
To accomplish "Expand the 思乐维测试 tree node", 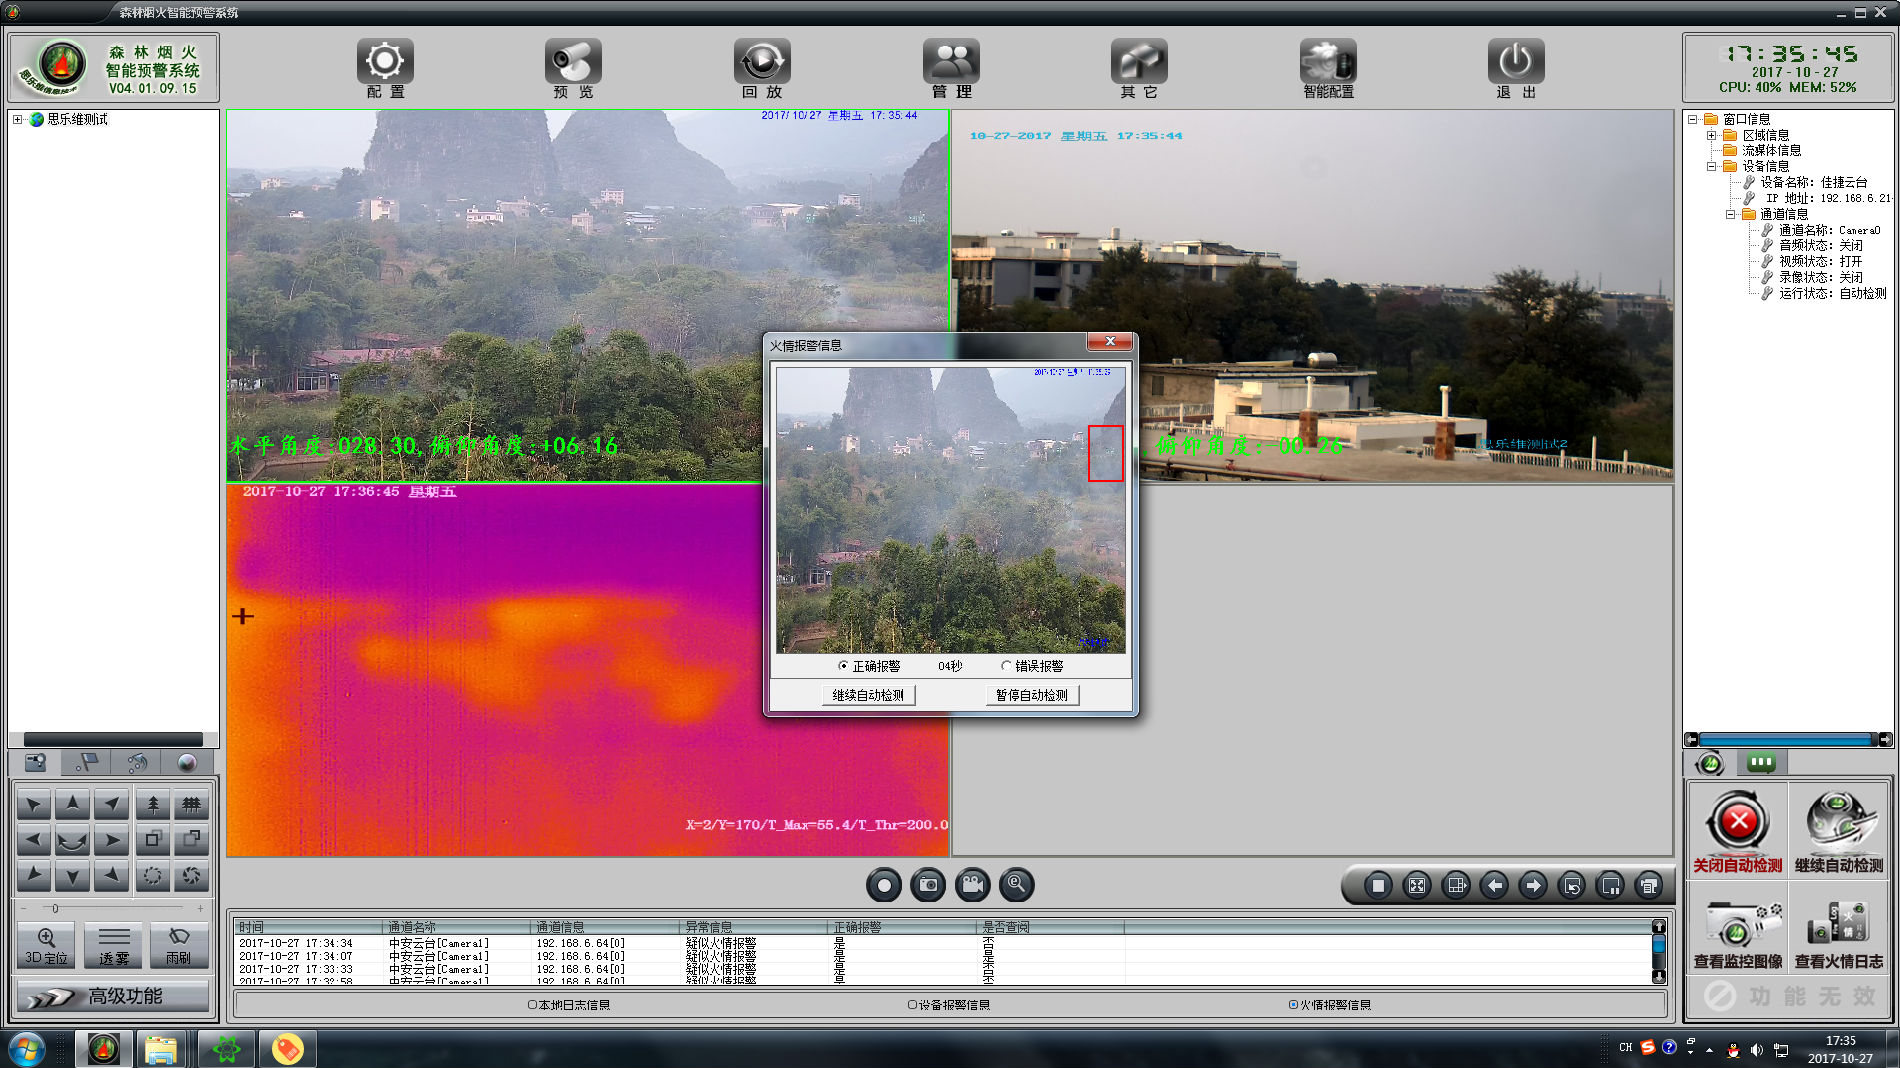I will coord(17,119).
